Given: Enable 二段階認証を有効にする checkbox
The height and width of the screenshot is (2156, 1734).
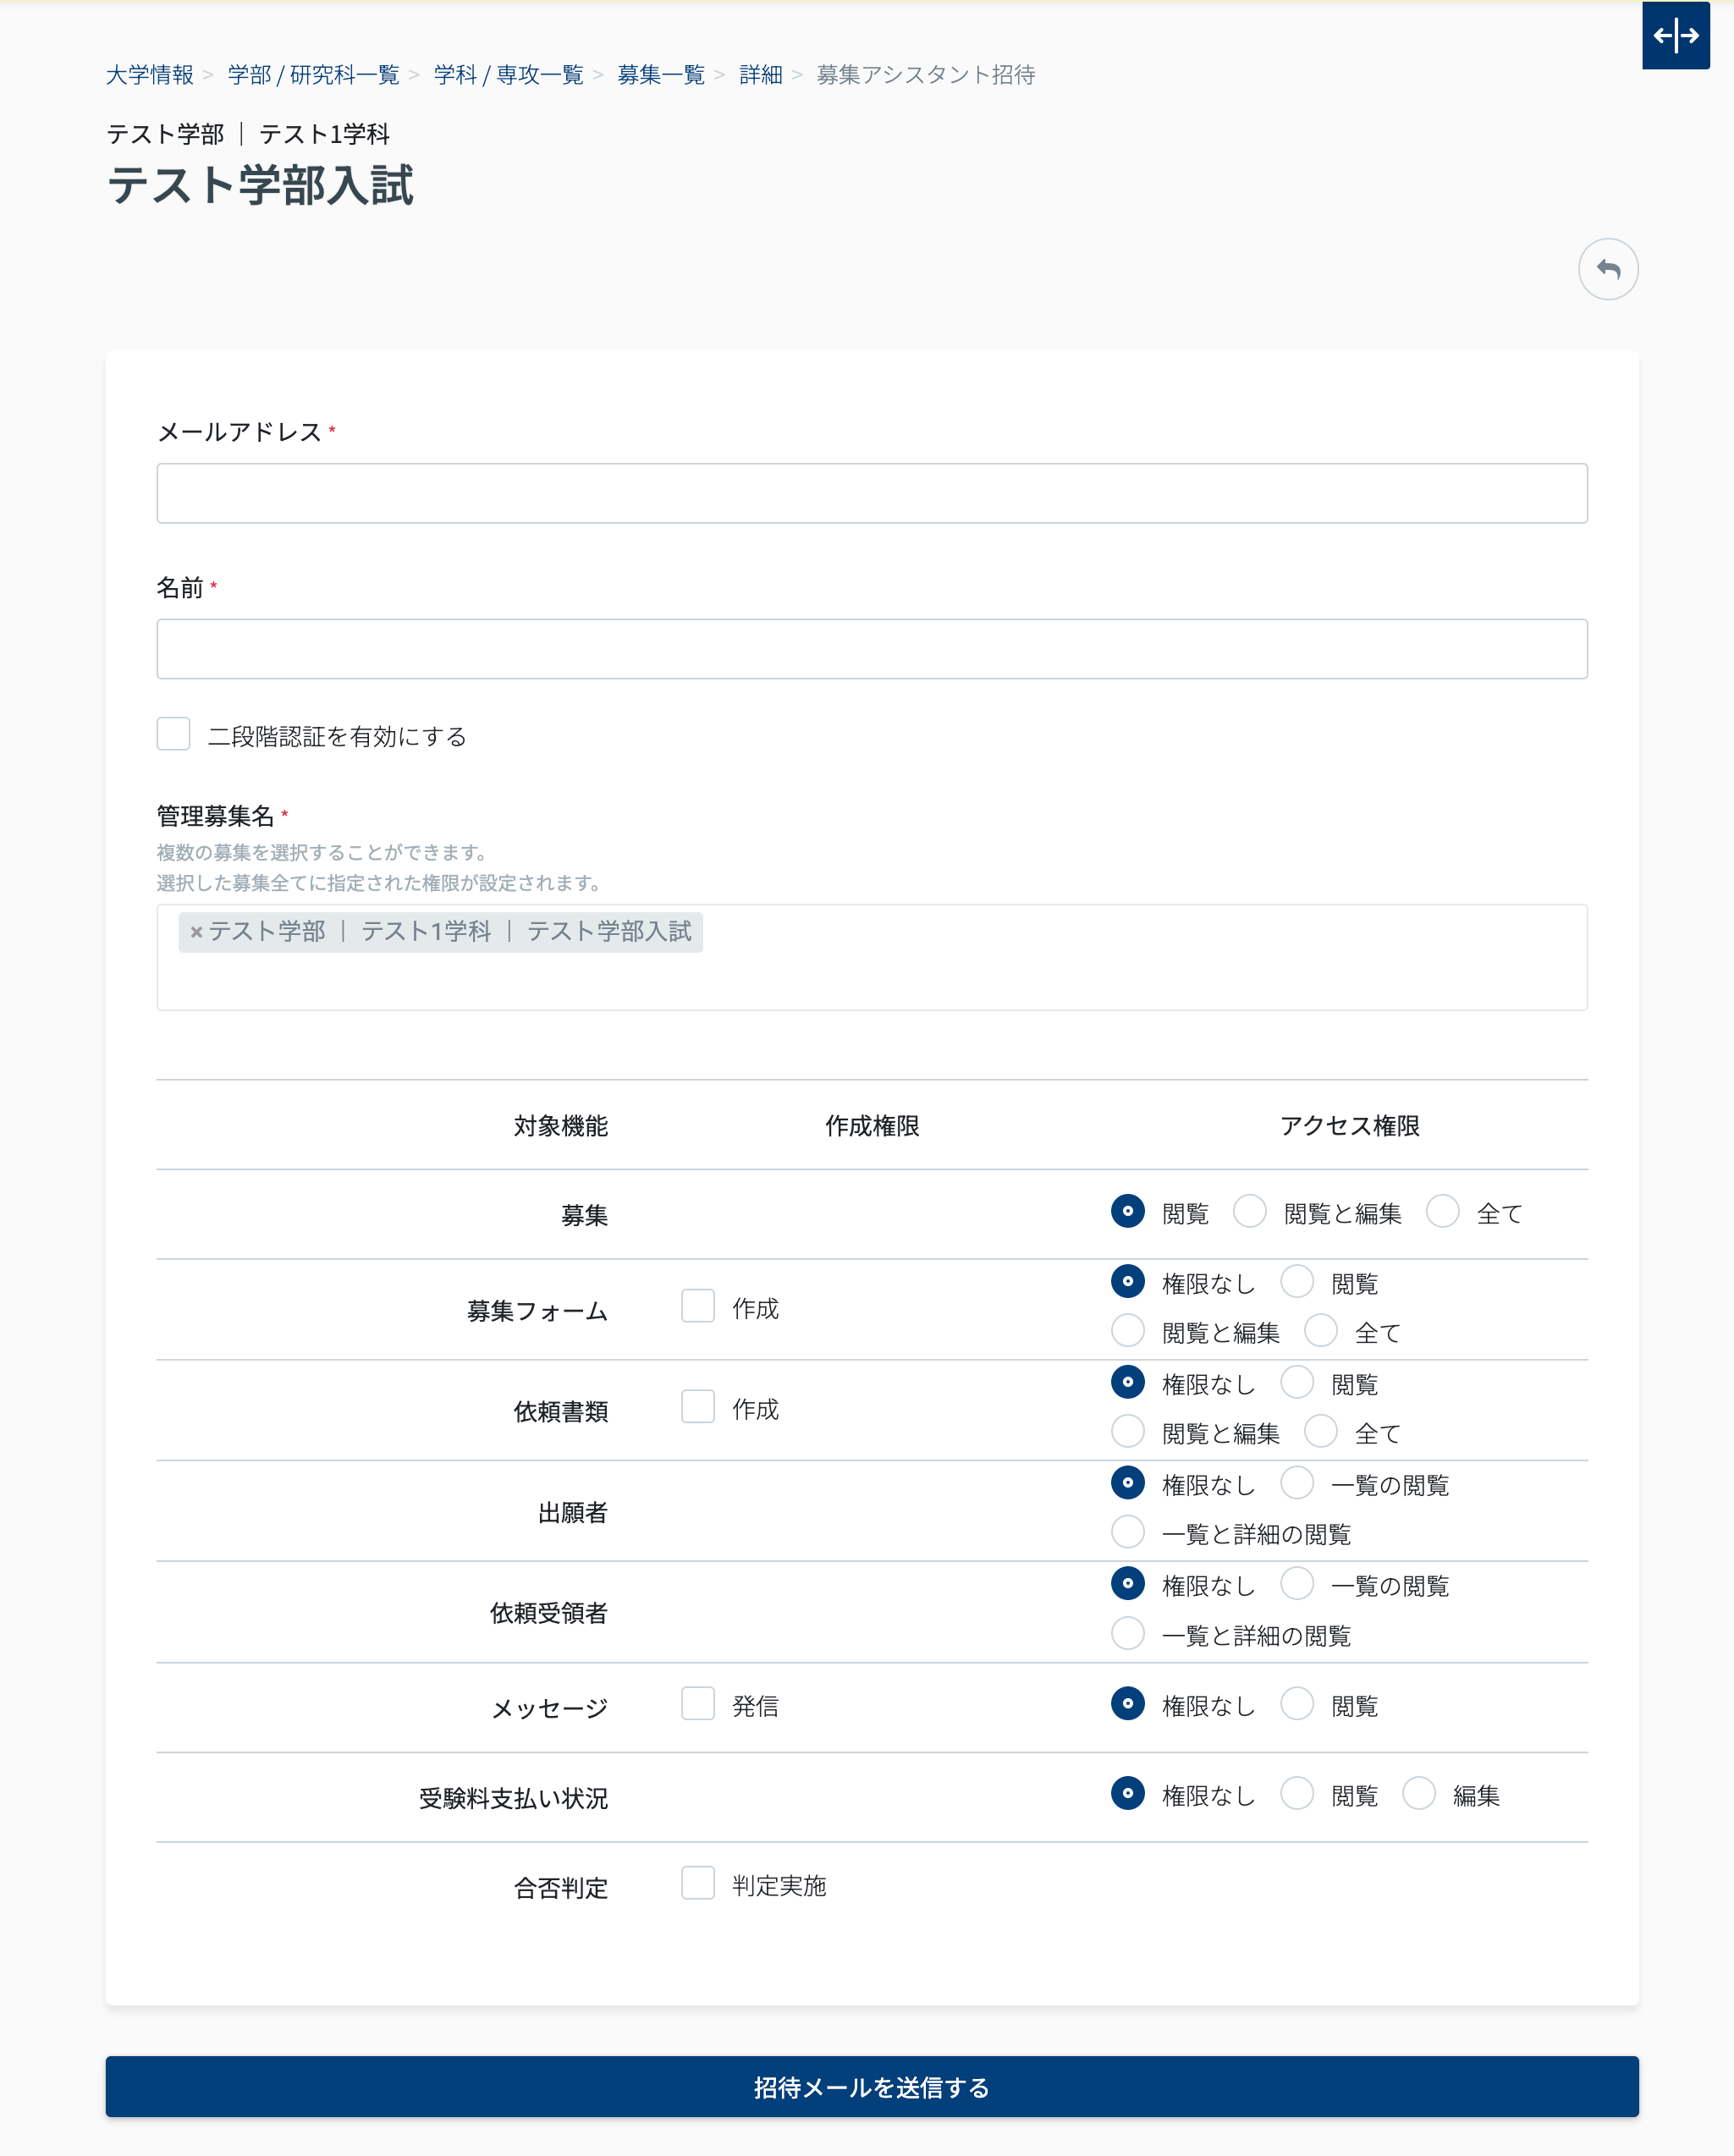Looking at the screenshot, I should (x=174, y=734).
